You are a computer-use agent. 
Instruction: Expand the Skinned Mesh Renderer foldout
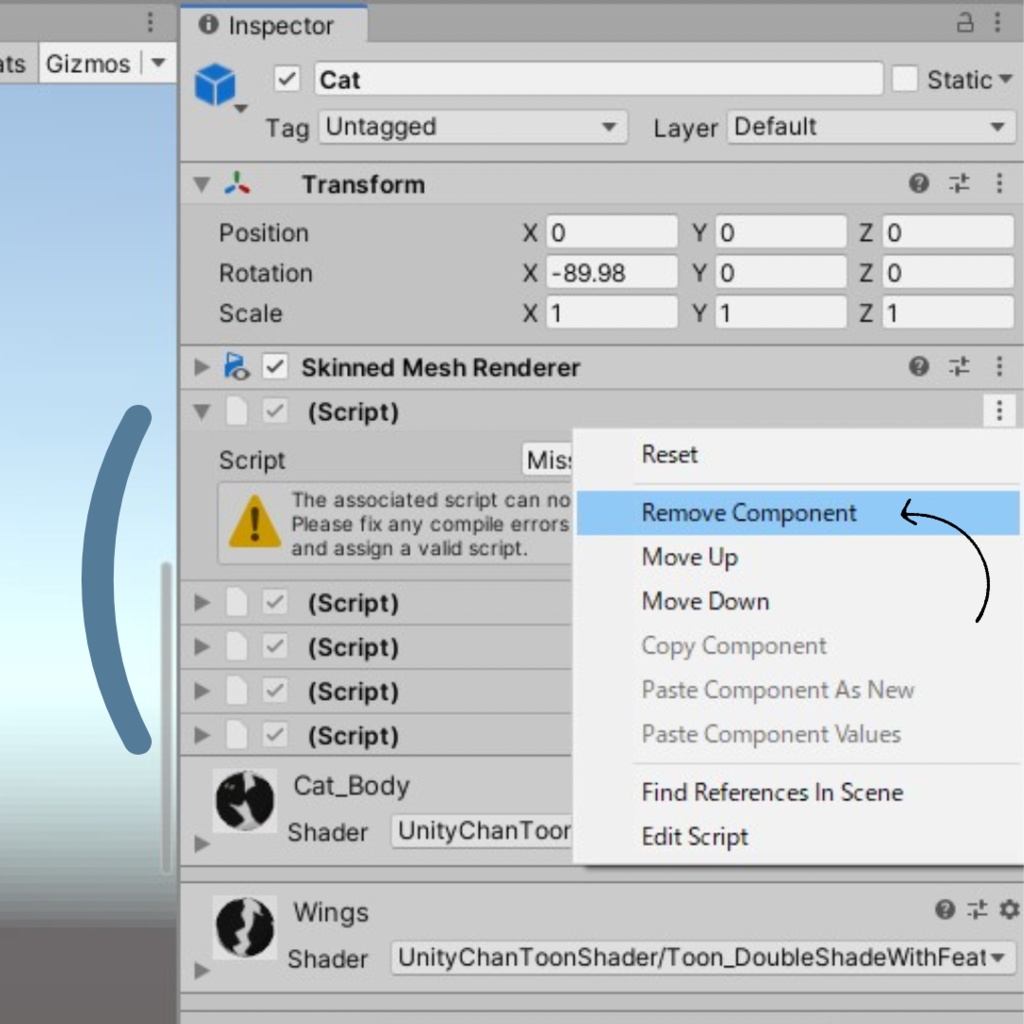(202, 367)
